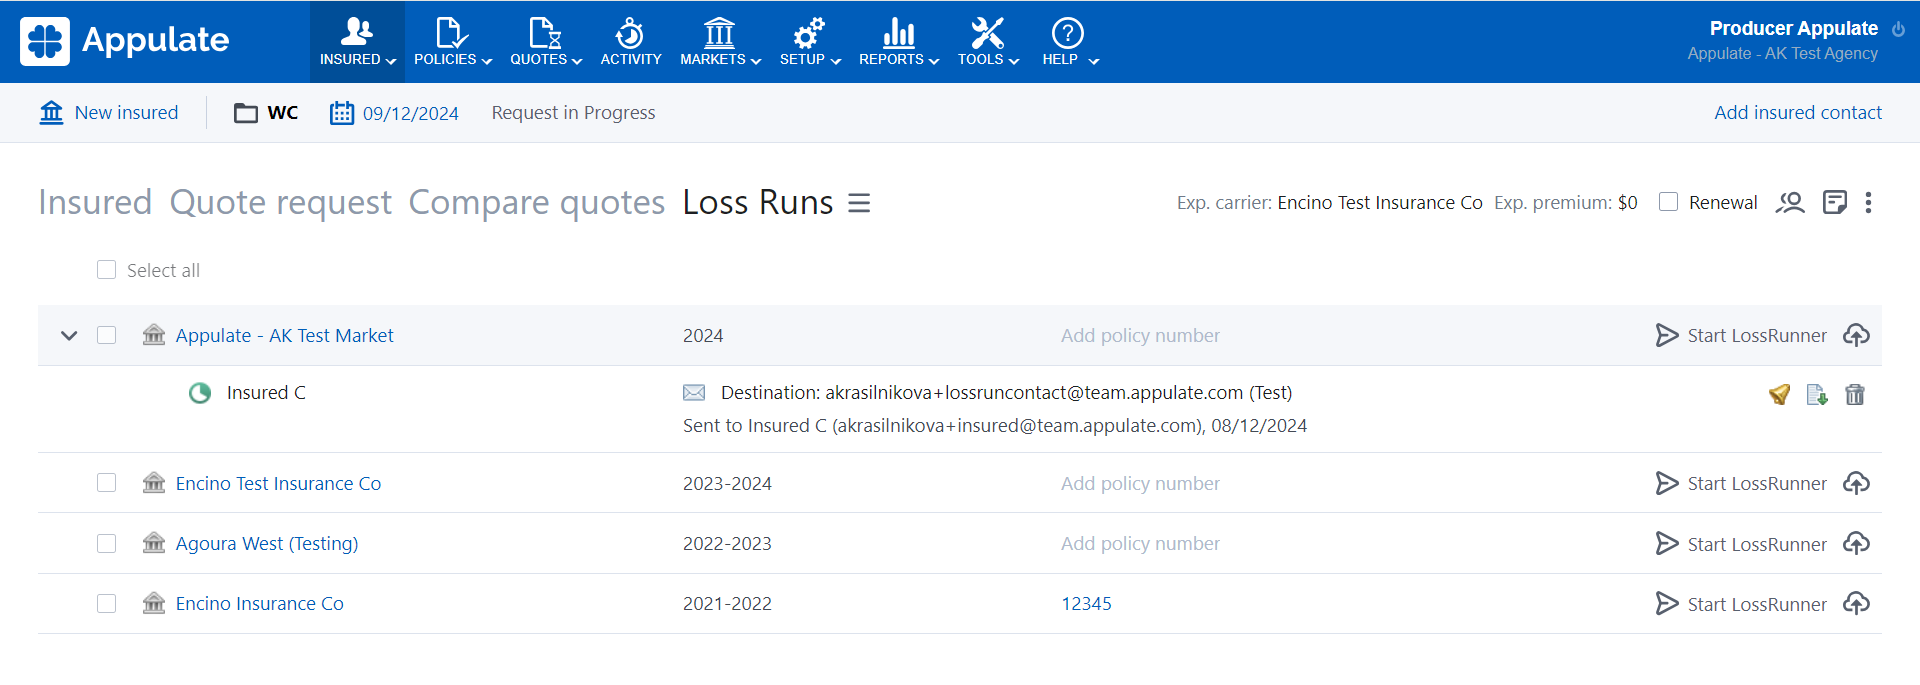Click the power logout icon
1920x685 pixels.
pos(1898,29)
